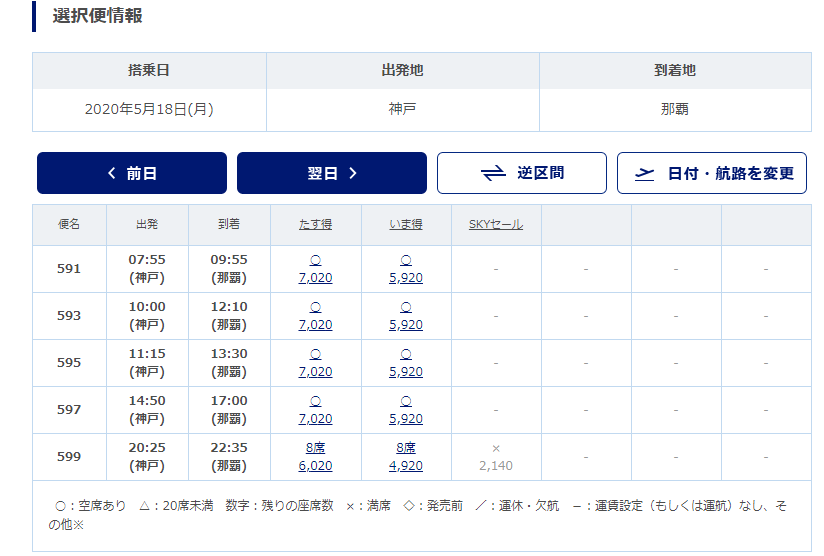The height and width of the screenshot is (556, 824).
Task: Click arrival time 12:10 (那覇)
Action: click(229, 316)
